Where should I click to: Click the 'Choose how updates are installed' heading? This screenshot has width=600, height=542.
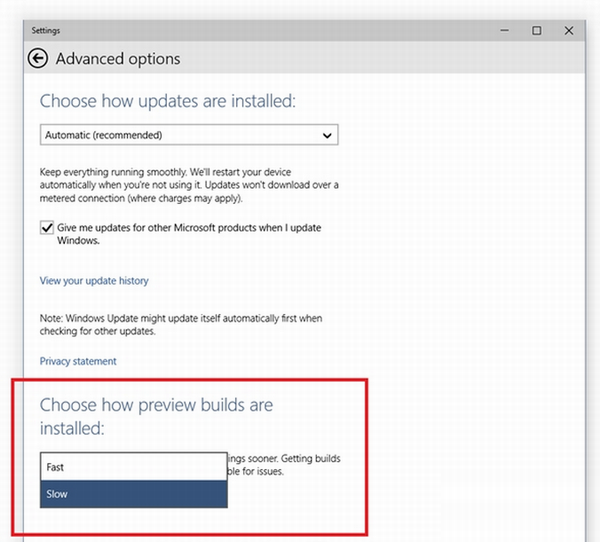(x=168, y=101)
